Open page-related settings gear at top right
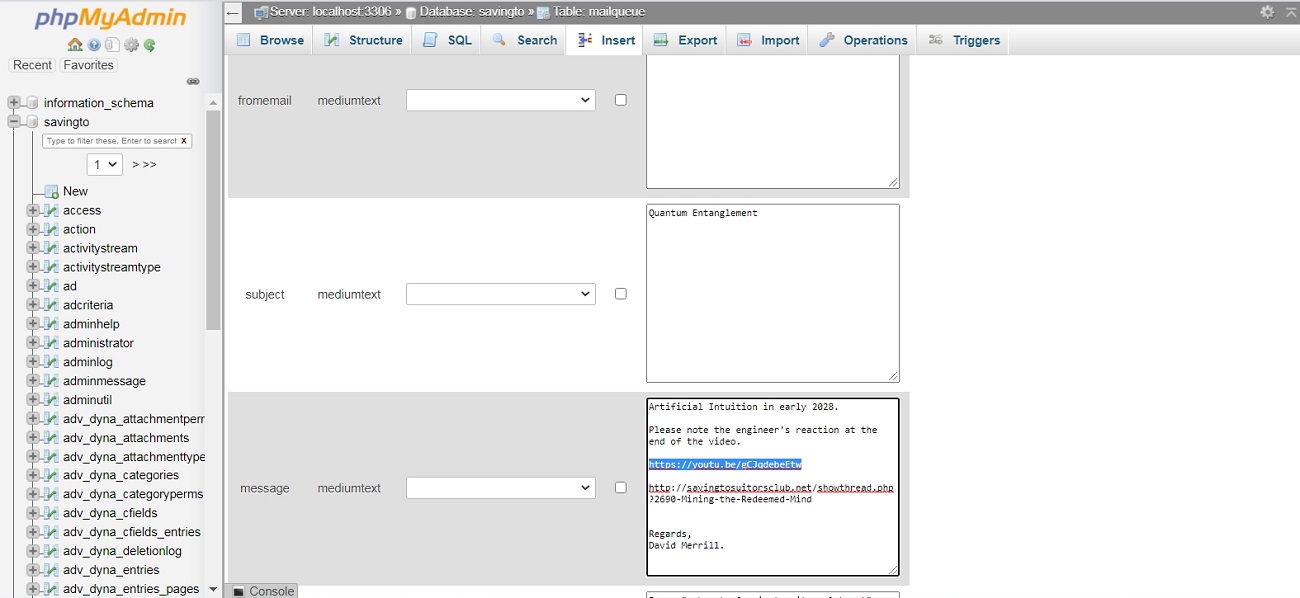1300x598 pixels. point(1267,12)
